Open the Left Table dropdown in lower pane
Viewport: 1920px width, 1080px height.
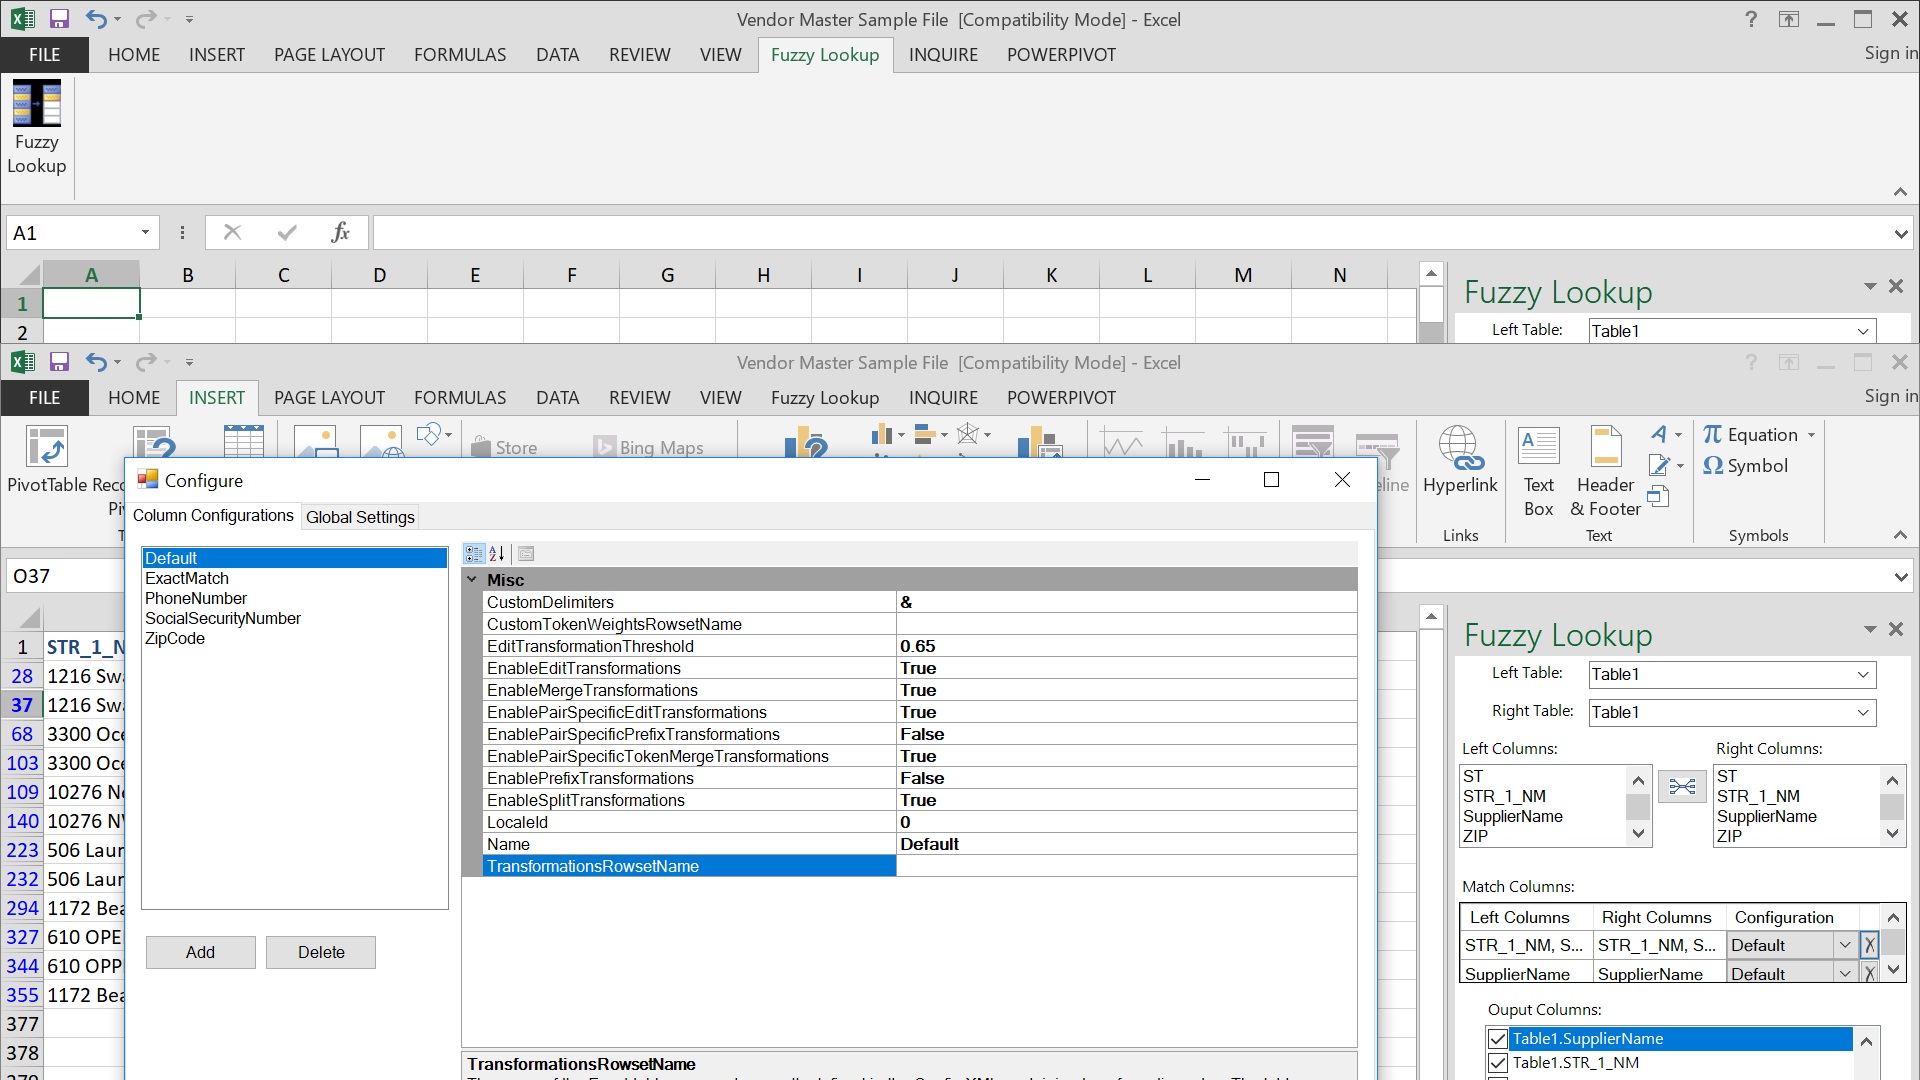[x=1863, y=674]
